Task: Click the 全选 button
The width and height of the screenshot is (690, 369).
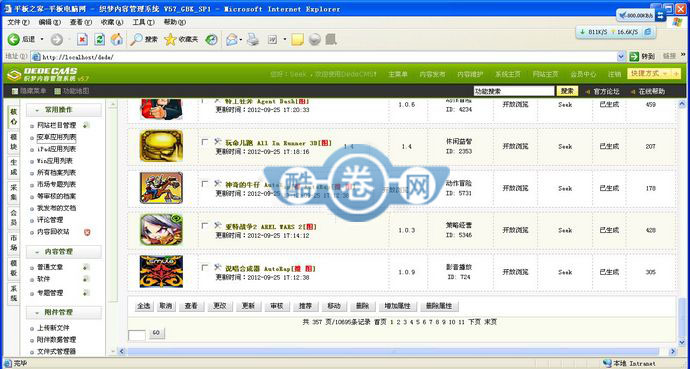Action: 144,306
